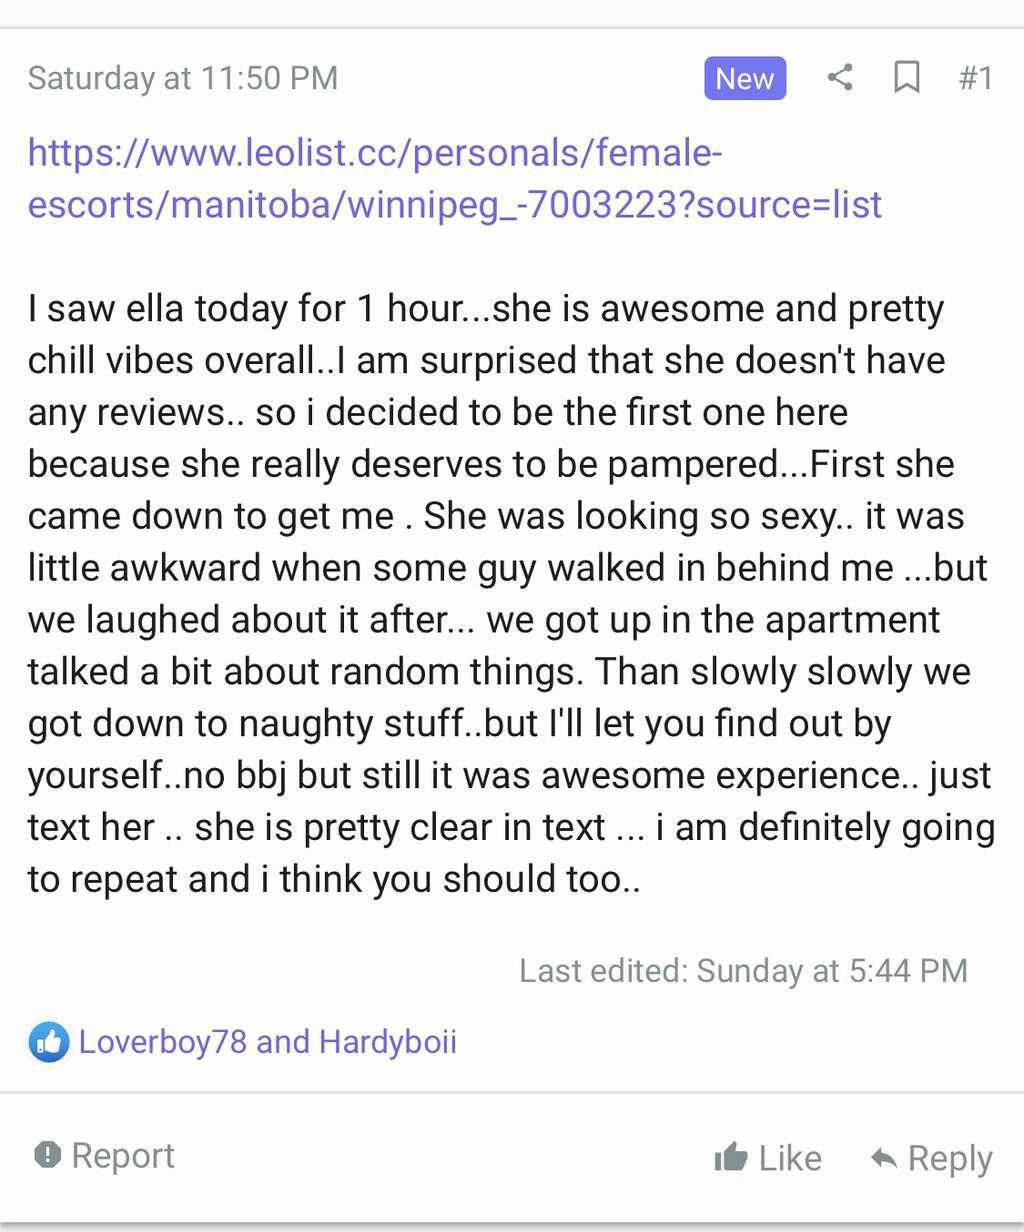Click the 'Last edited:' label
This screenshot has width=1024, height=1232.
click(x=603, y=970)
